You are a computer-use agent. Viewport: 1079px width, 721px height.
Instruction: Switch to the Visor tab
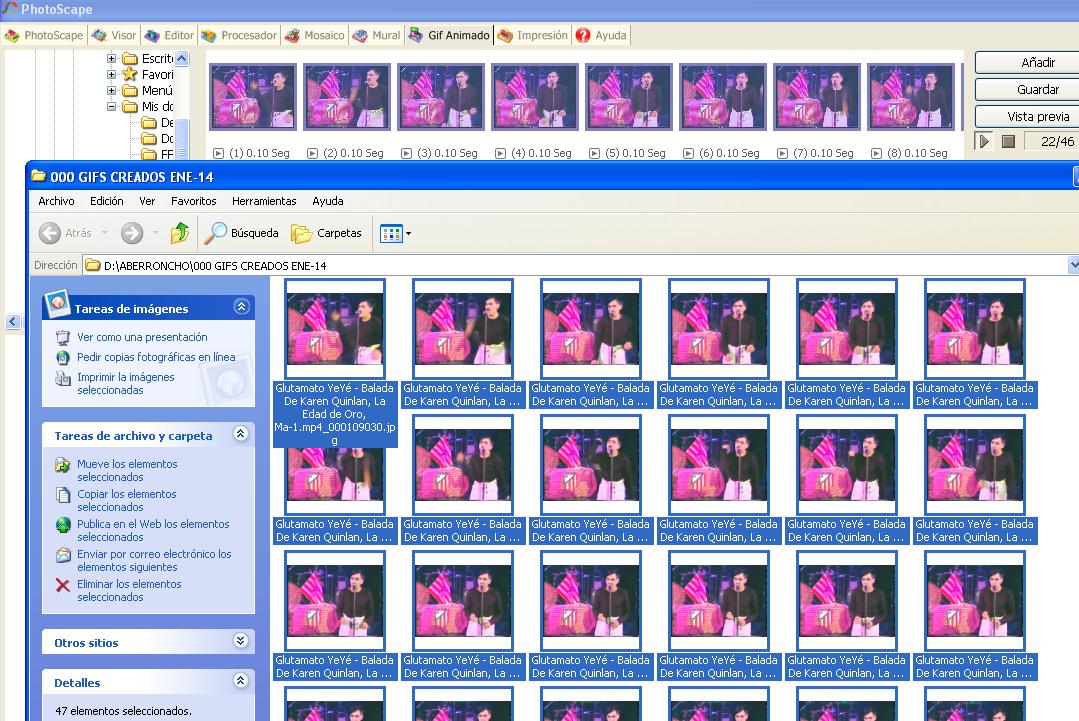pos(114,35)
